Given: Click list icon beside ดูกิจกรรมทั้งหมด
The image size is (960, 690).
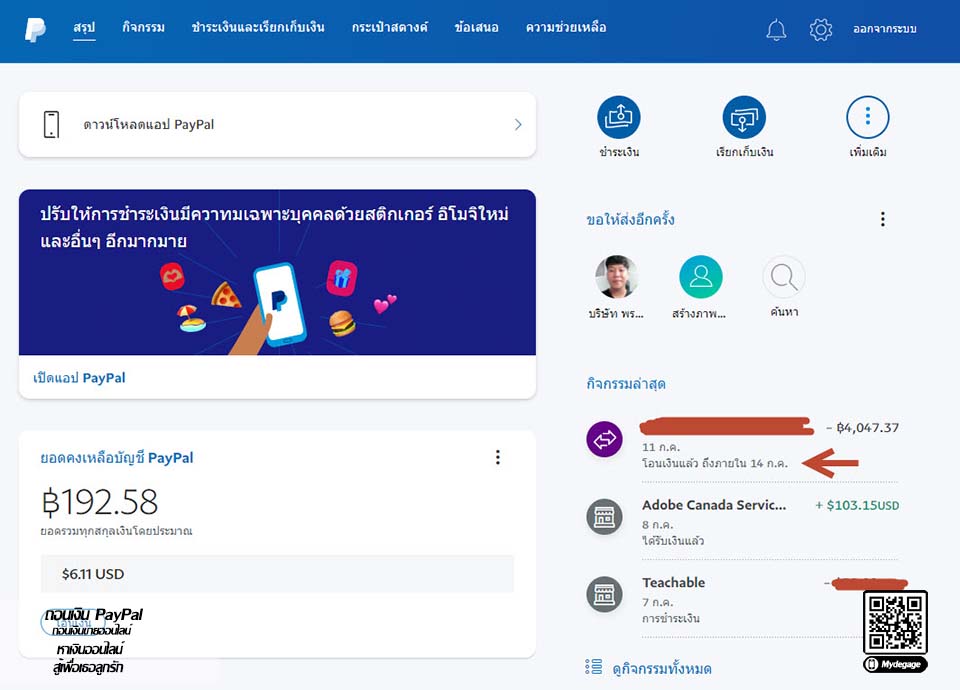Looking at the screenshot, I should (x=593, y=667).
